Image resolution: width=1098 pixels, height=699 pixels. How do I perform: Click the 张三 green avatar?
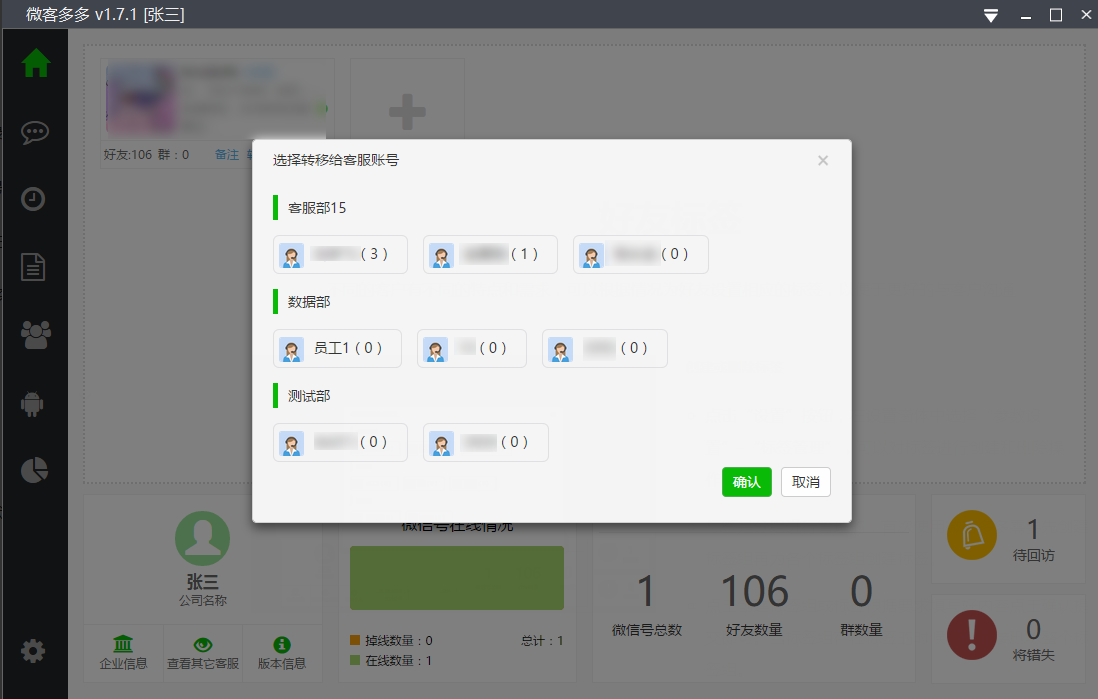point(202,538)
